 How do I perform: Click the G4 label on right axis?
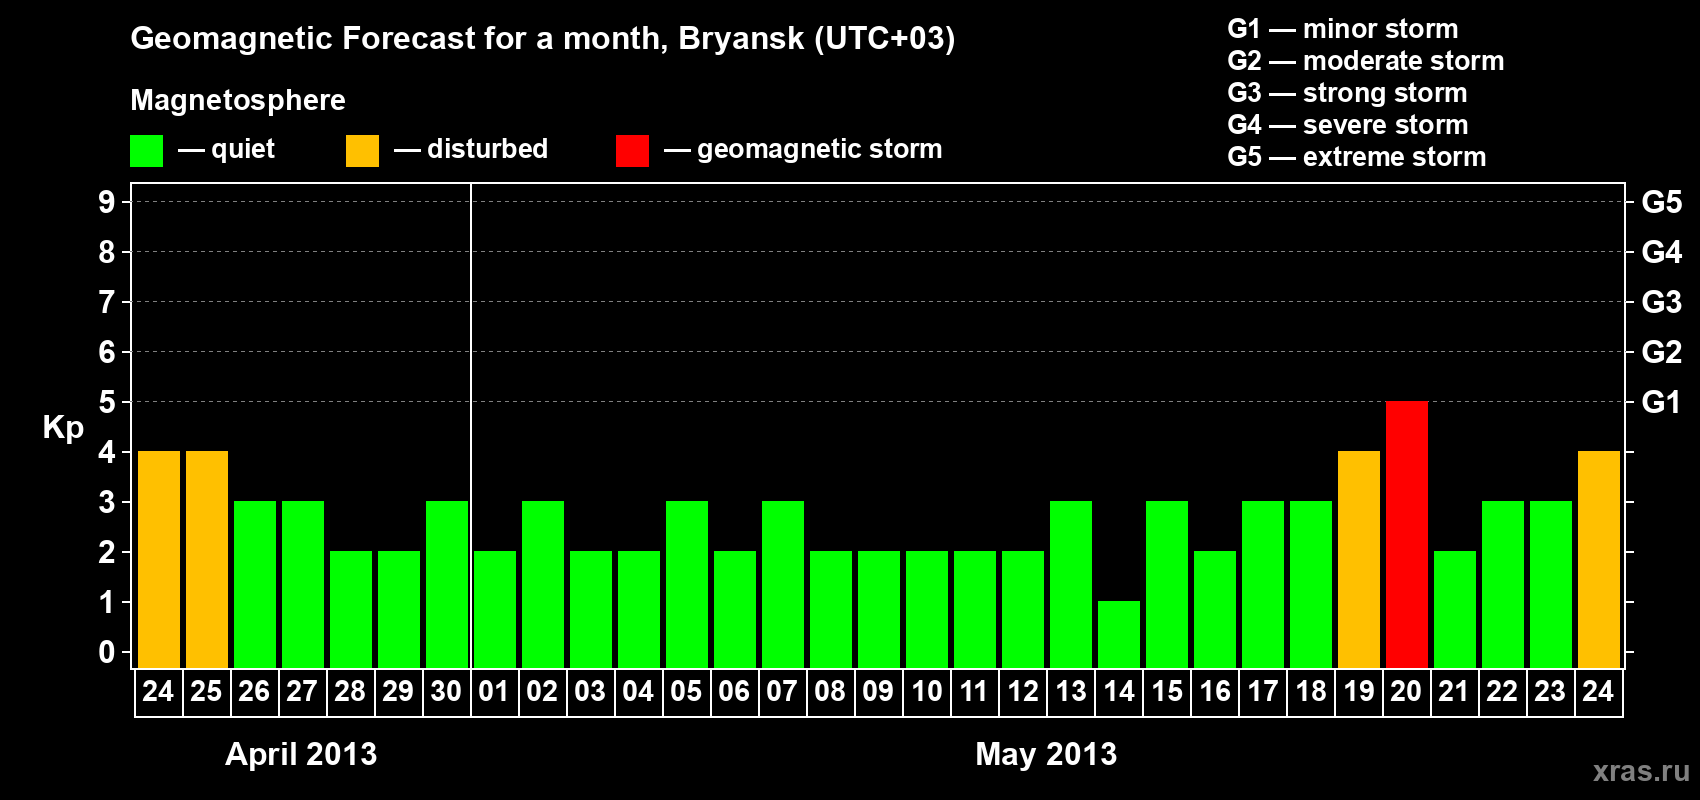[1662, 252]
